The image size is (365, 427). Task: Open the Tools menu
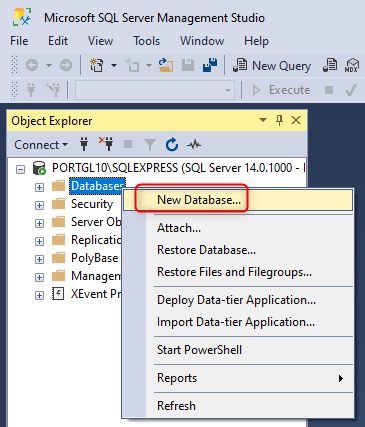click(147, 41)
